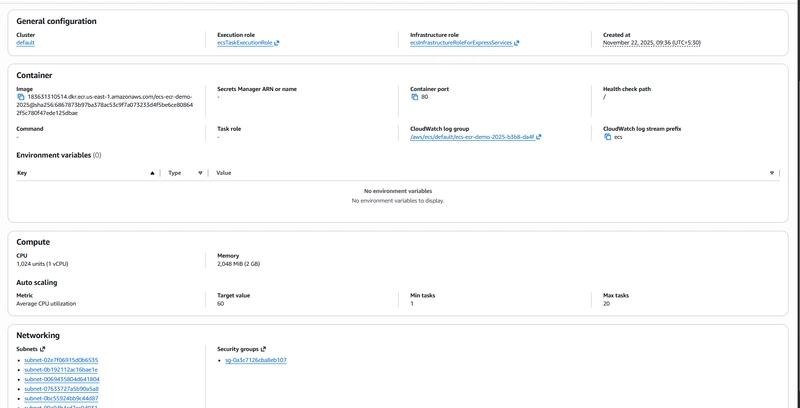The width and height of the screenshot is (800, 408).
Task: Click external link icon beside Subnets
Action: (43, 349)
